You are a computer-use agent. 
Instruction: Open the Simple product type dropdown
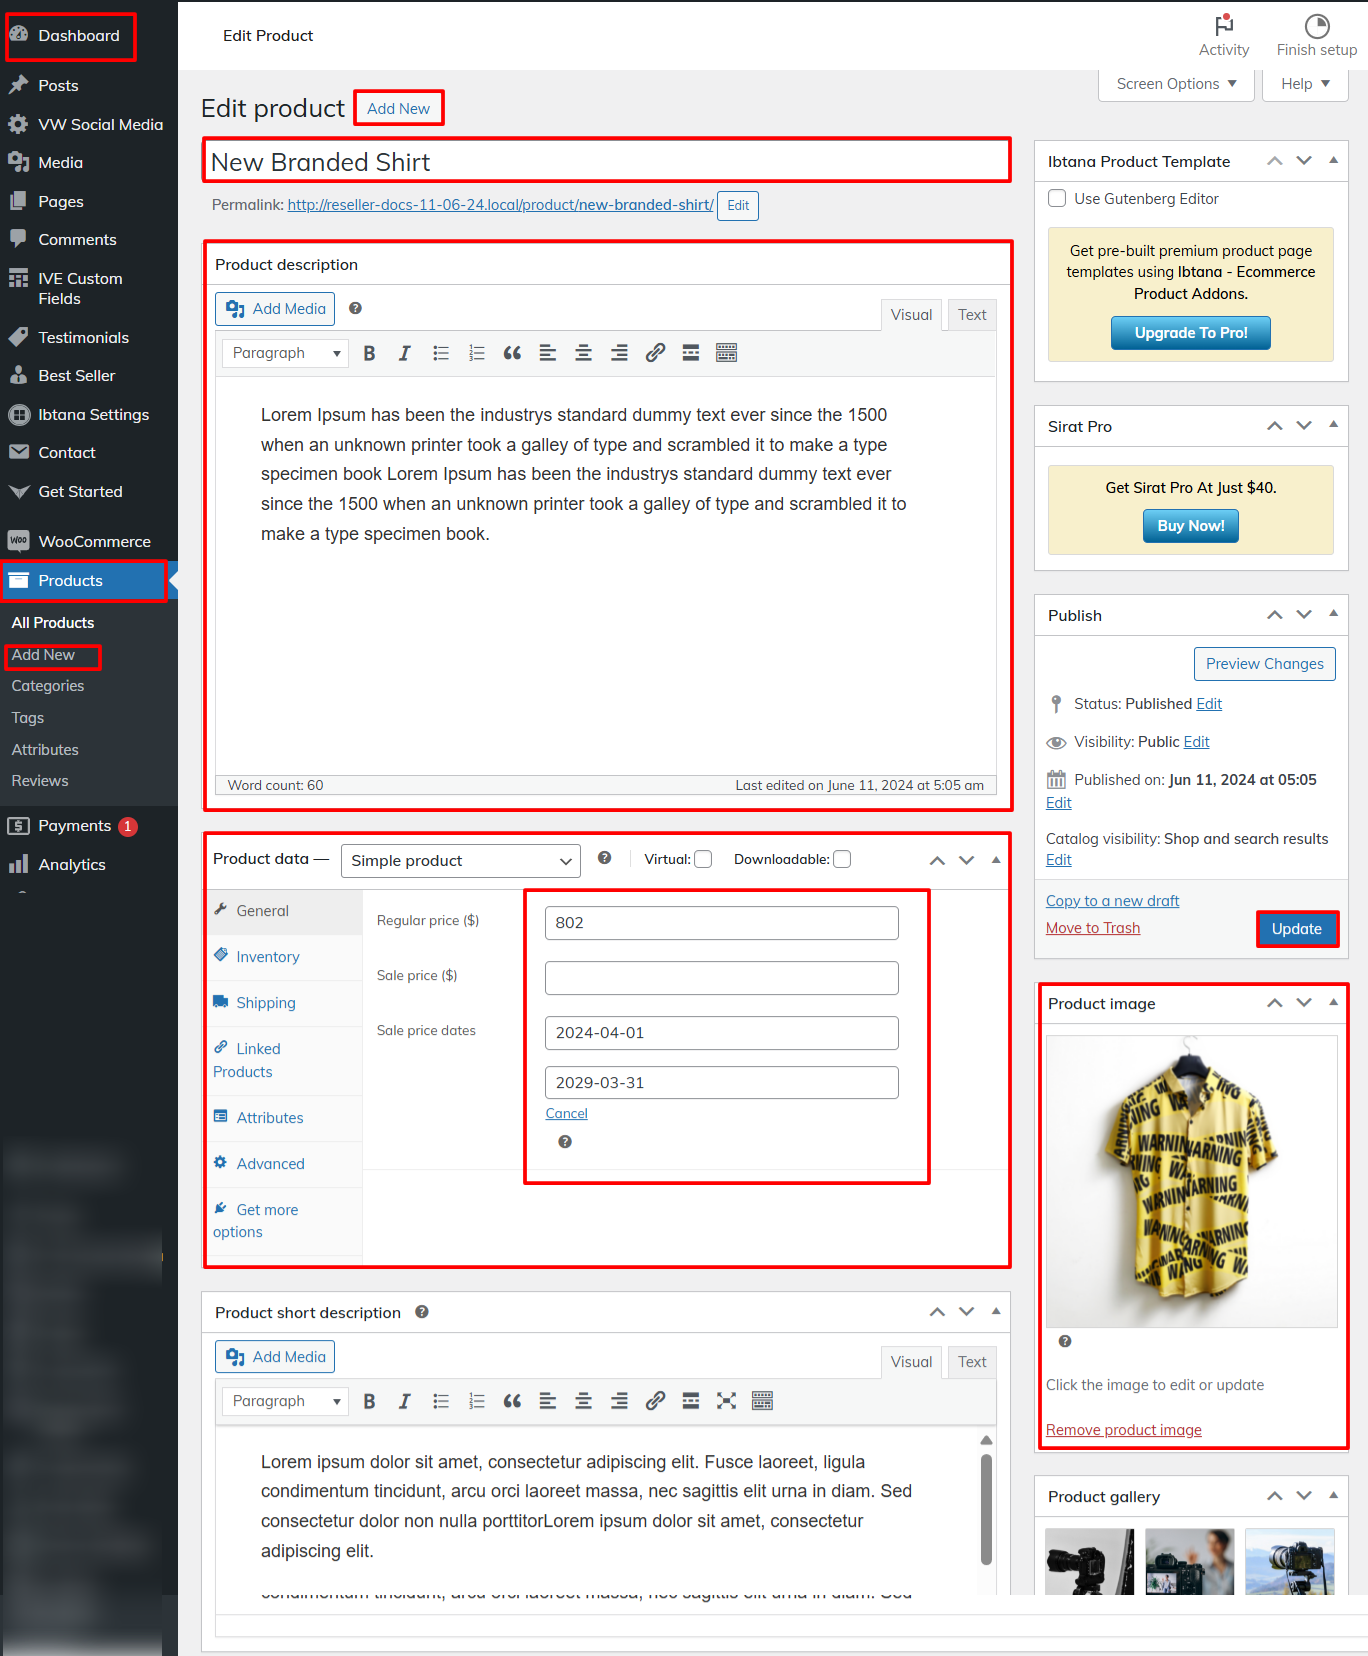pyautogui.click(x=460, y=861)
